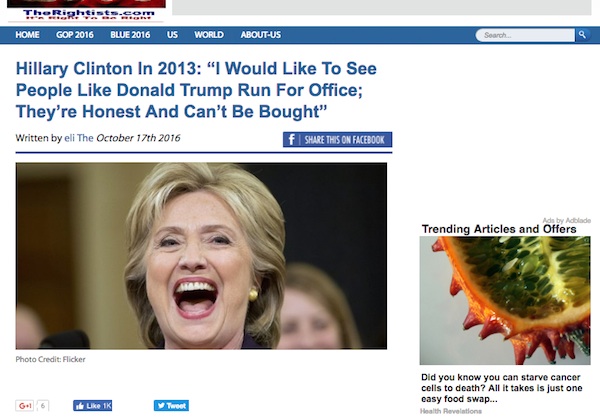Open the GOP 2016 section

(75, 35)
